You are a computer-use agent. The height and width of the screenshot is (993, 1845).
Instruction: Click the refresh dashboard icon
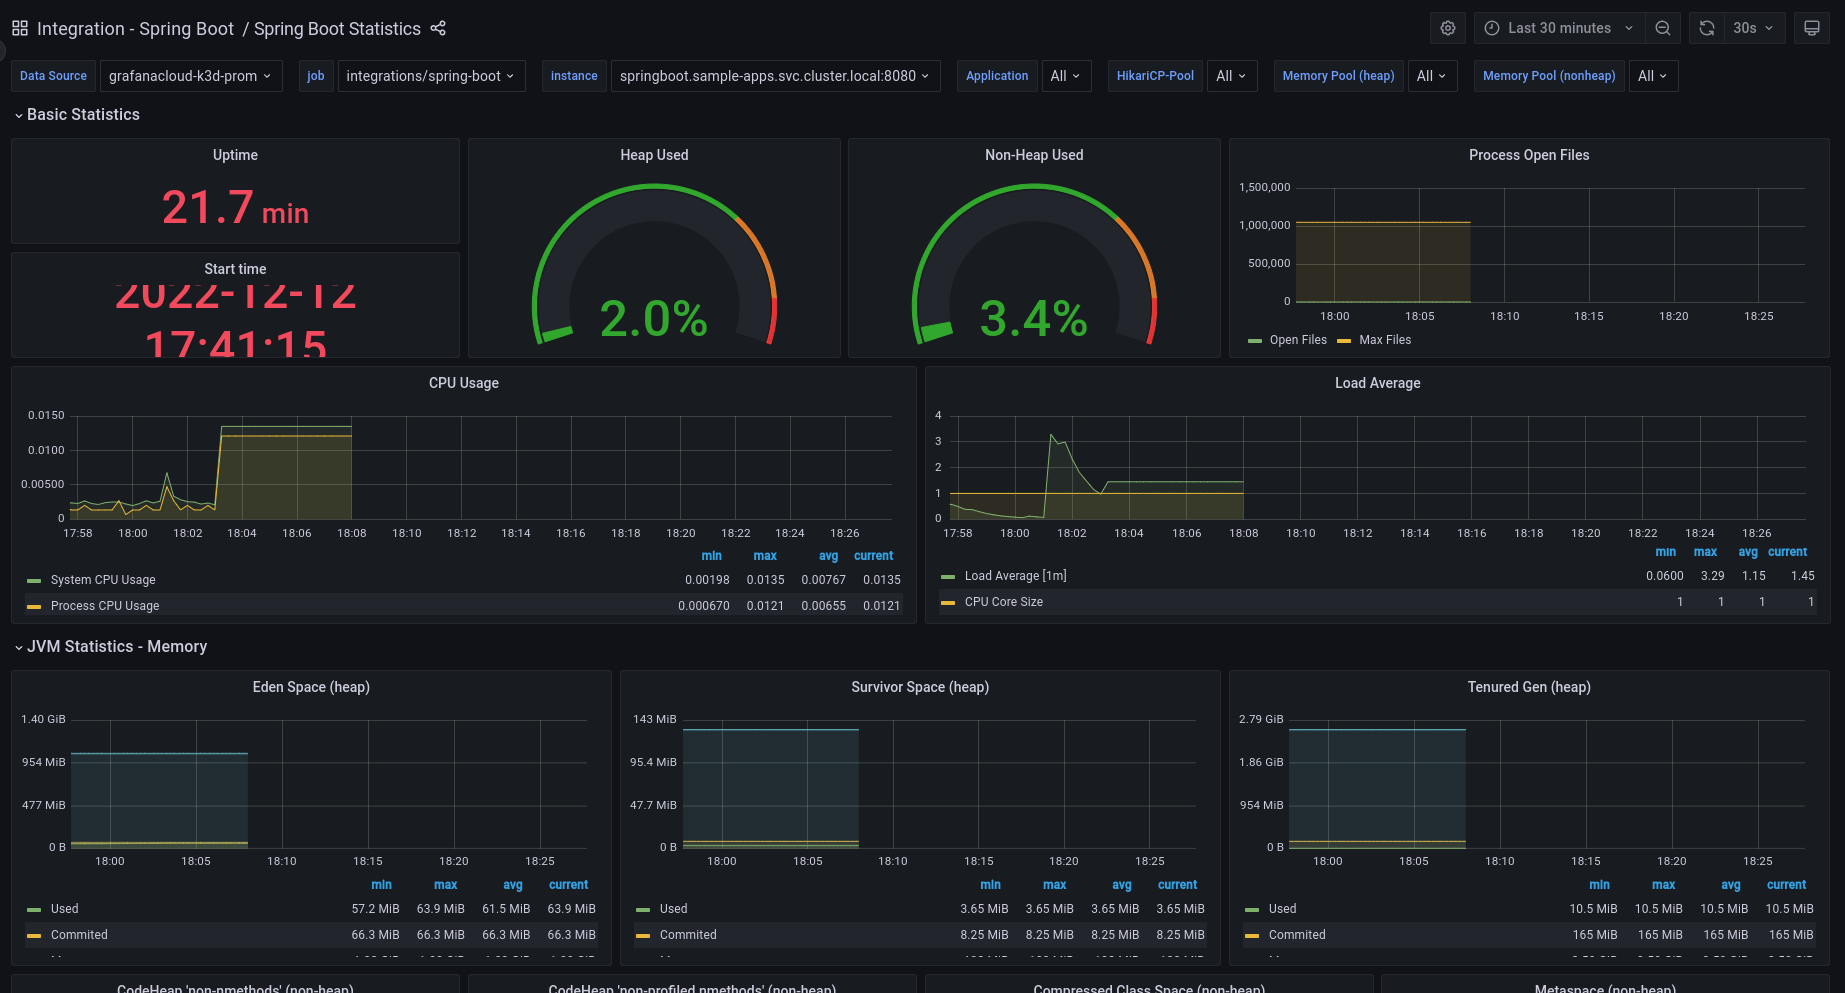(x=1706, y=27)
